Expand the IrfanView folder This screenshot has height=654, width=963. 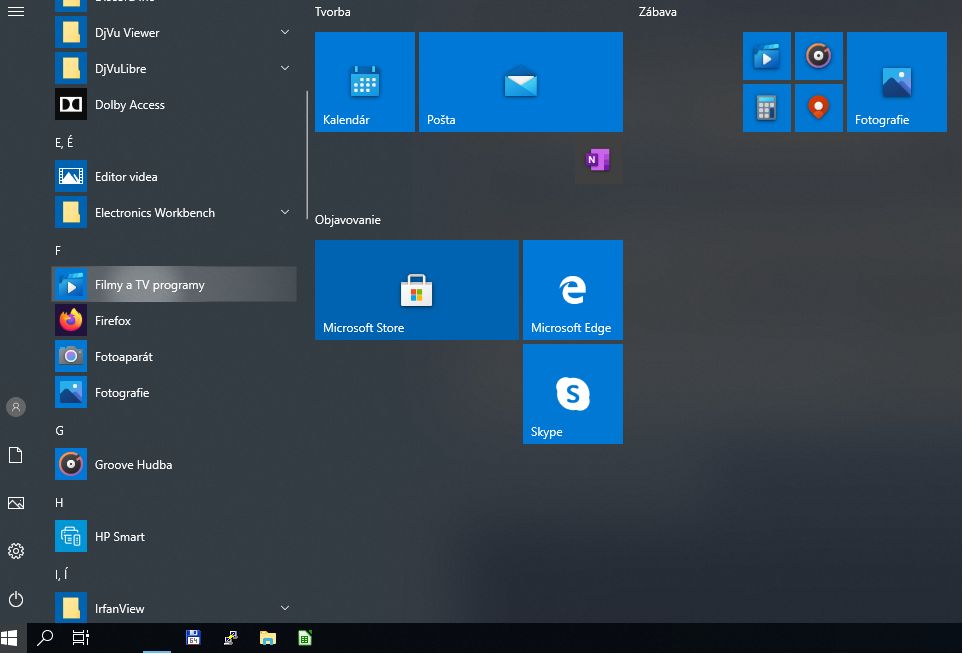[x=285, y=608]
